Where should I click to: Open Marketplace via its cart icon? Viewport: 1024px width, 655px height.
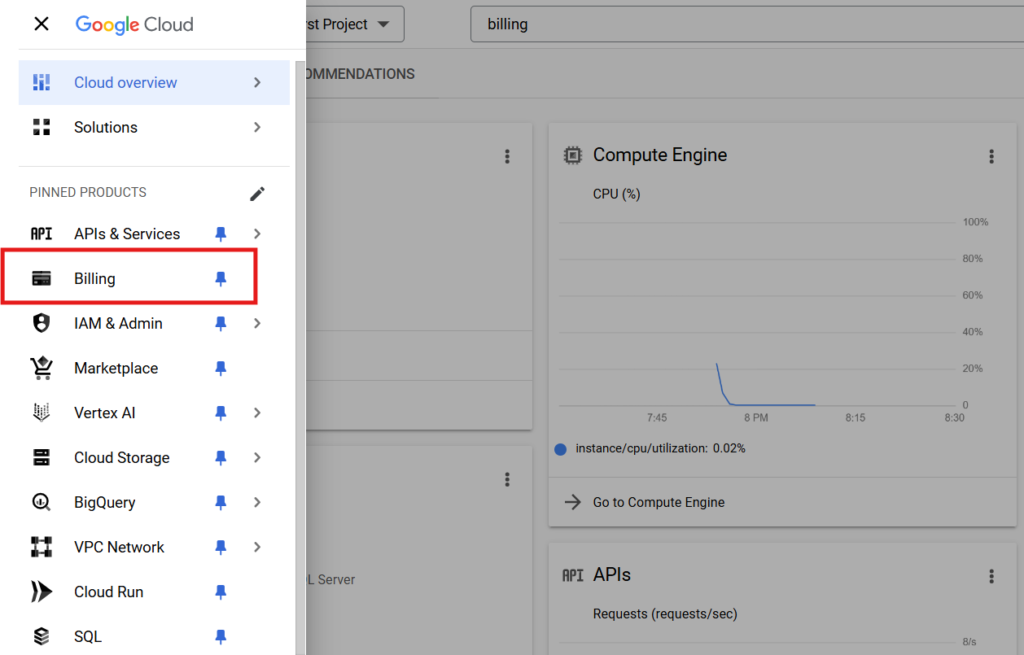coord(41,368)
